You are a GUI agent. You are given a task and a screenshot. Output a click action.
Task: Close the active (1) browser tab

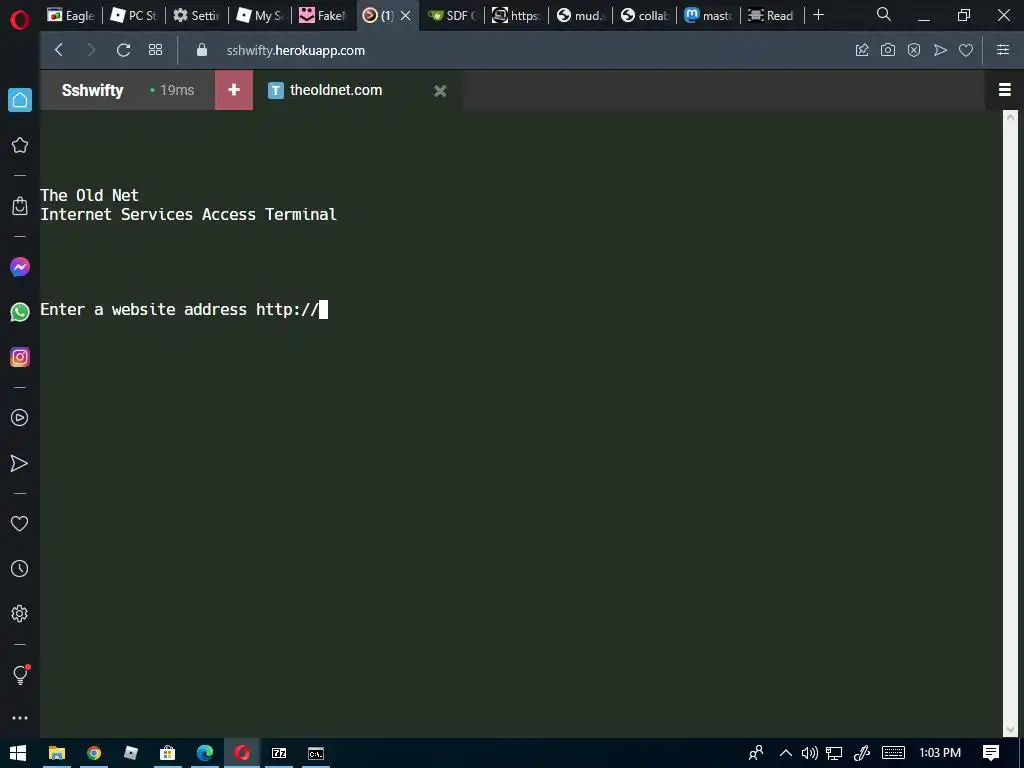pyautogui.click(x=406, y=15)
